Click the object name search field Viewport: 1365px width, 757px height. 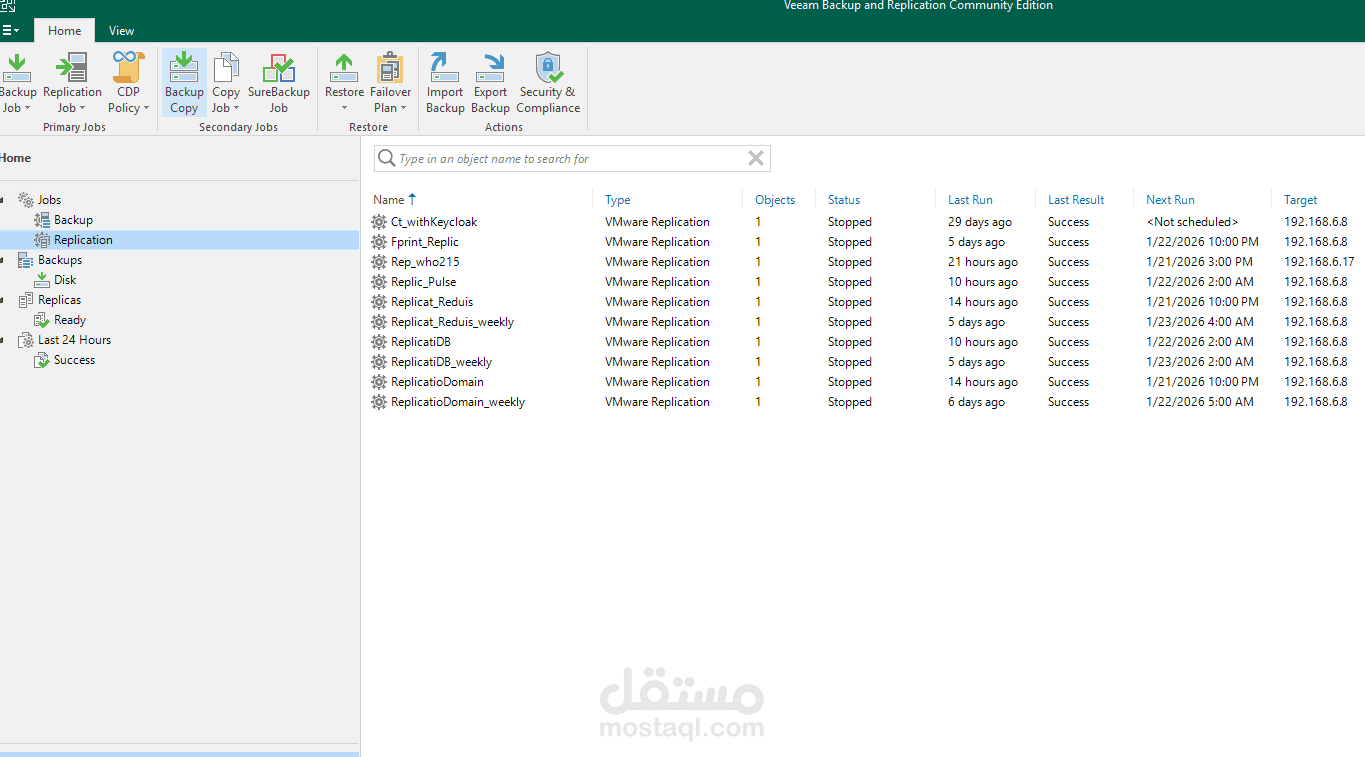point(560,158)
